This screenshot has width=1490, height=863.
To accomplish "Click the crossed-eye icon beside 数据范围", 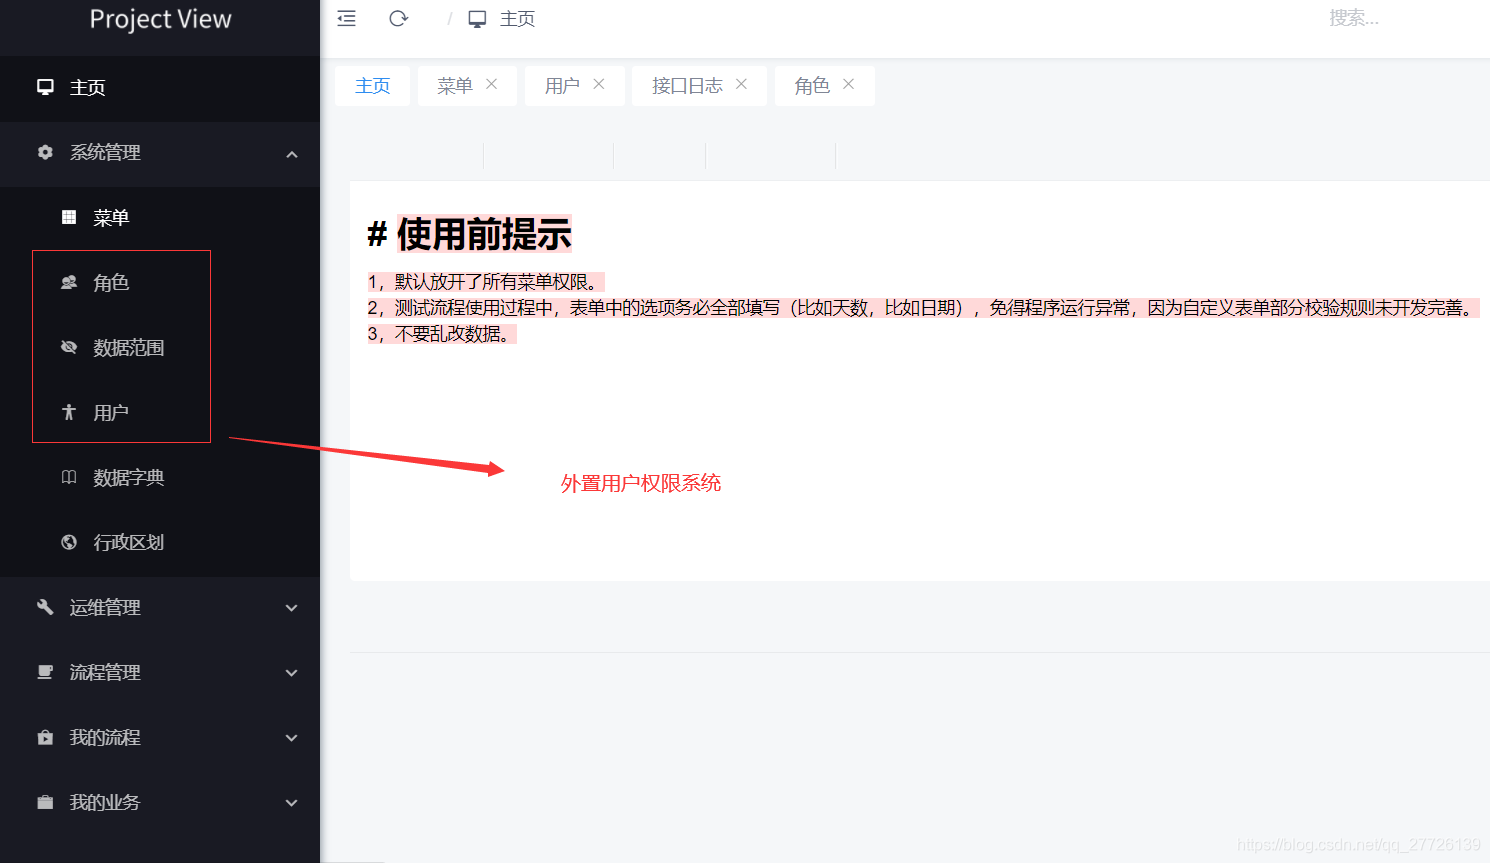I will [x=69, y=347].
